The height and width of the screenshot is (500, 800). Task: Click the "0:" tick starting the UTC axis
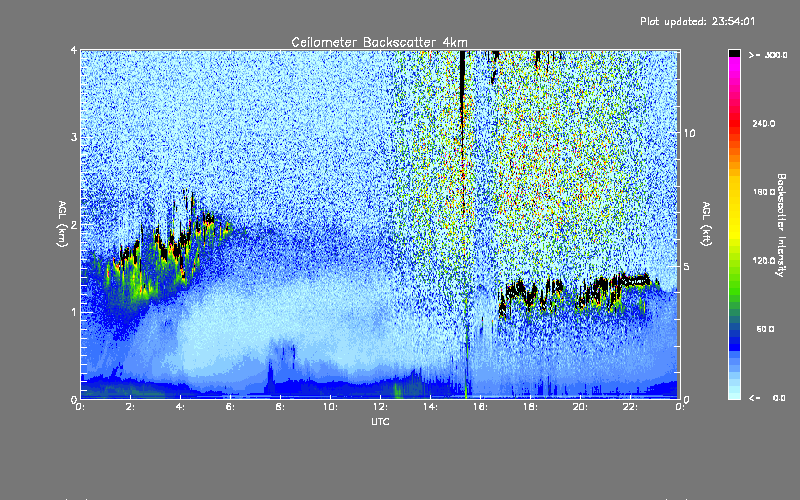(80, 407)
